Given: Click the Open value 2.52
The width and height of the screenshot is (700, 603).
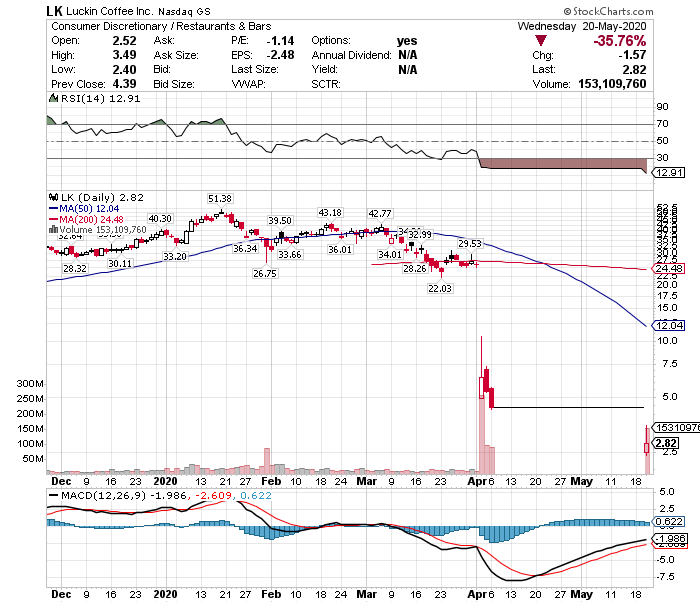Looking at the screenshot, I should [124, 41].
